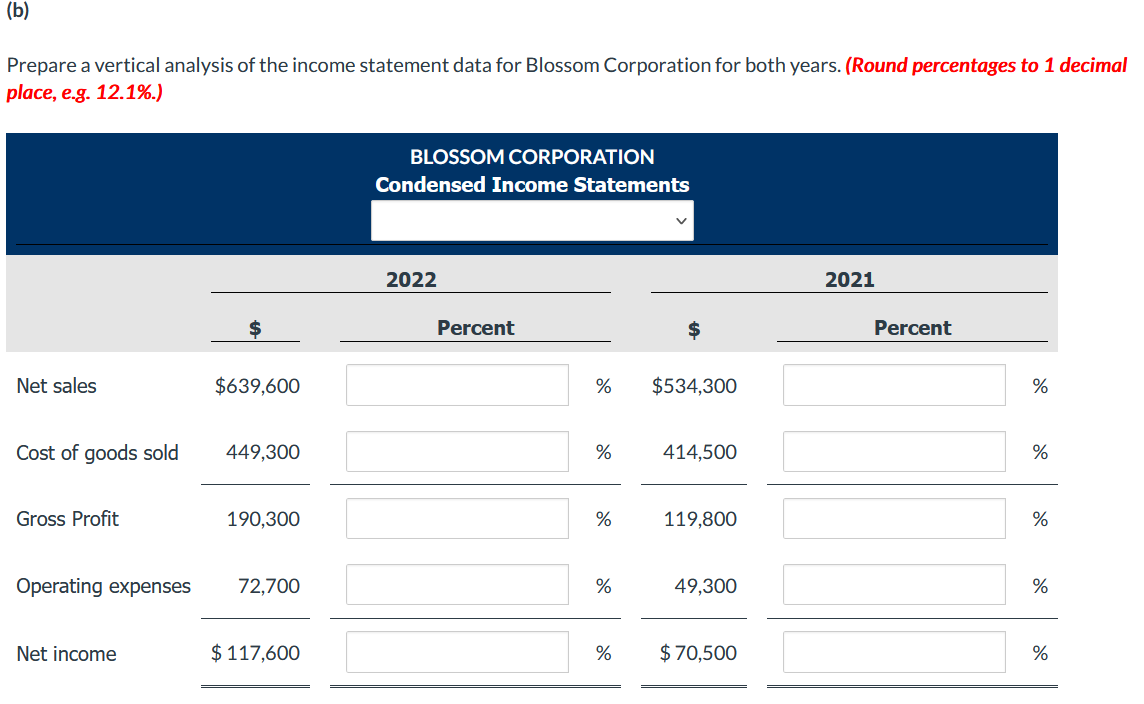Click the 2021 Cost of goods sold percent field
Viewport: 1144px width, 704px height.
[x=893, y=451]
